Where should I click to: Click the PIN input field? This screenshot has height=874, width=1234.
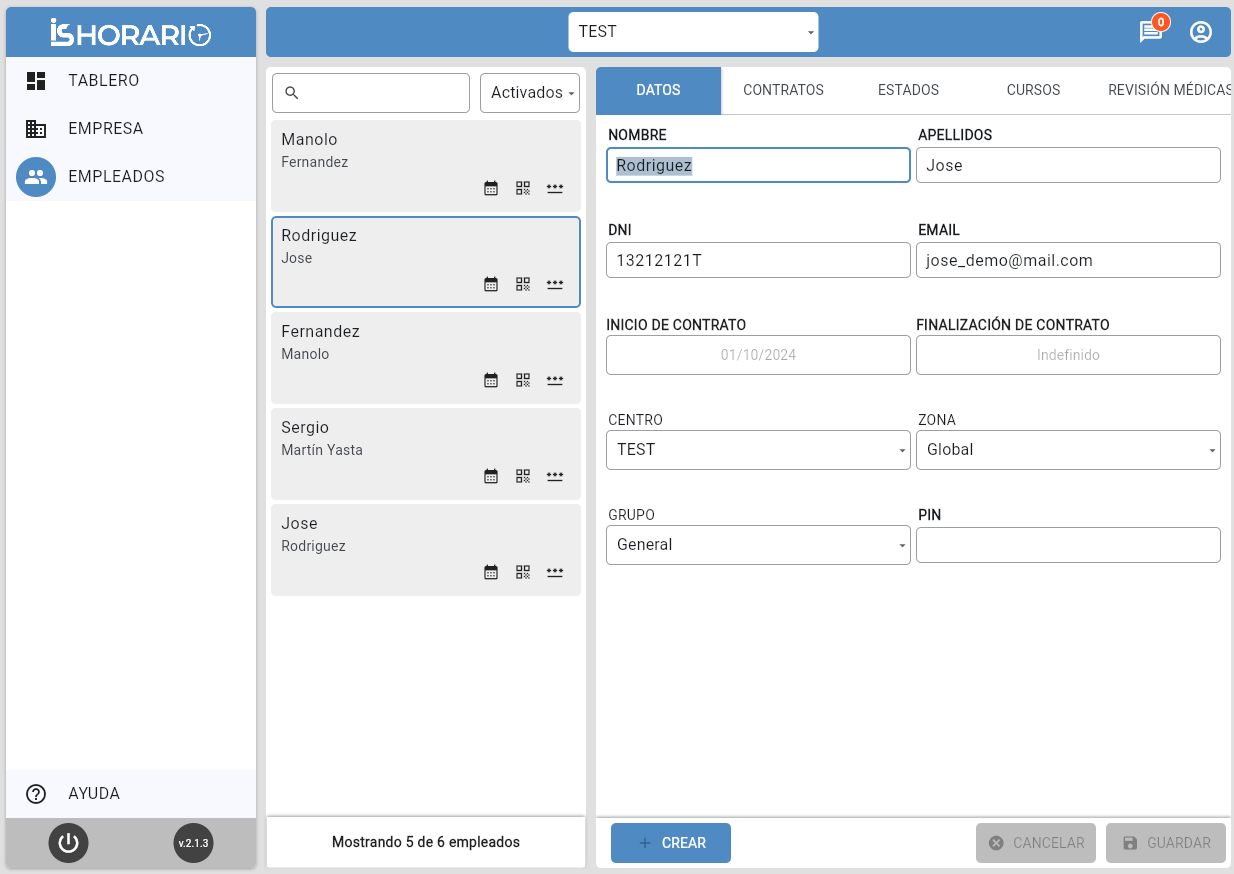click(x=1068, y=545)
